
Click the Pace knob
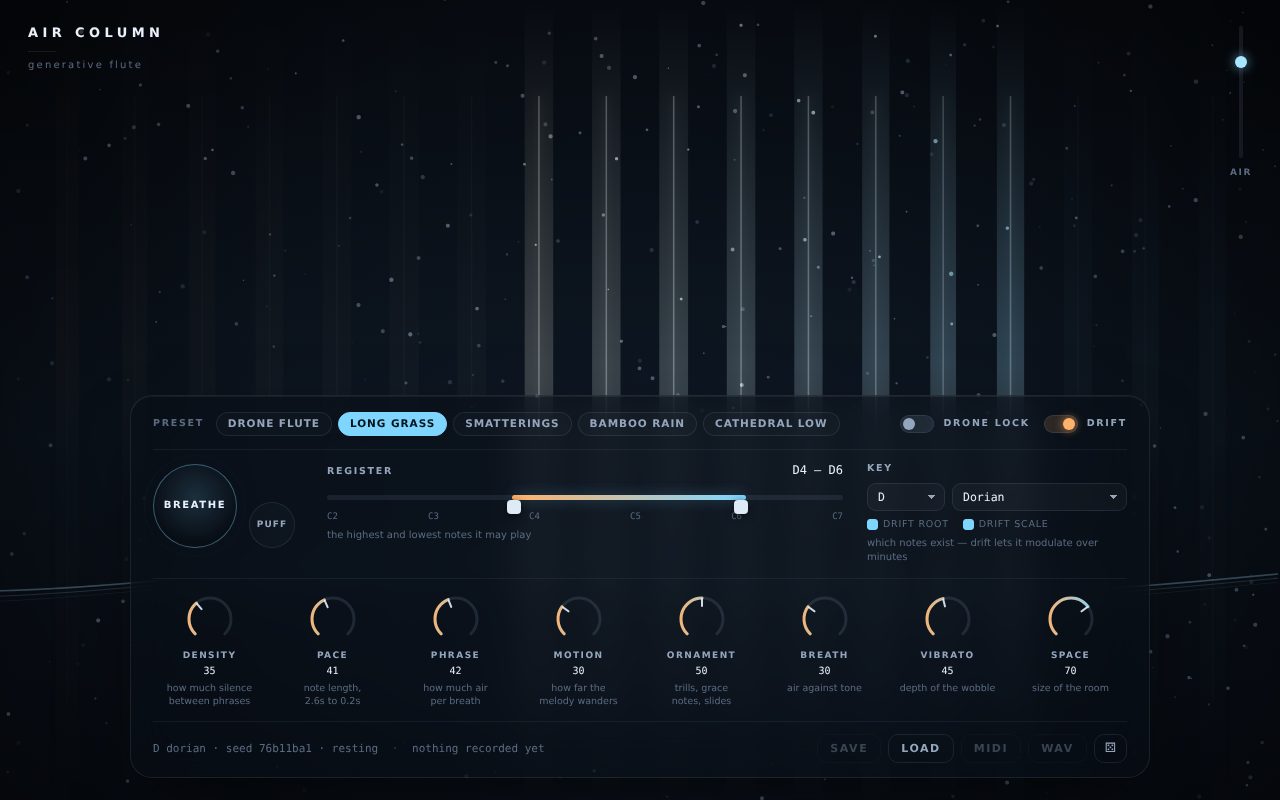[333, 619]
